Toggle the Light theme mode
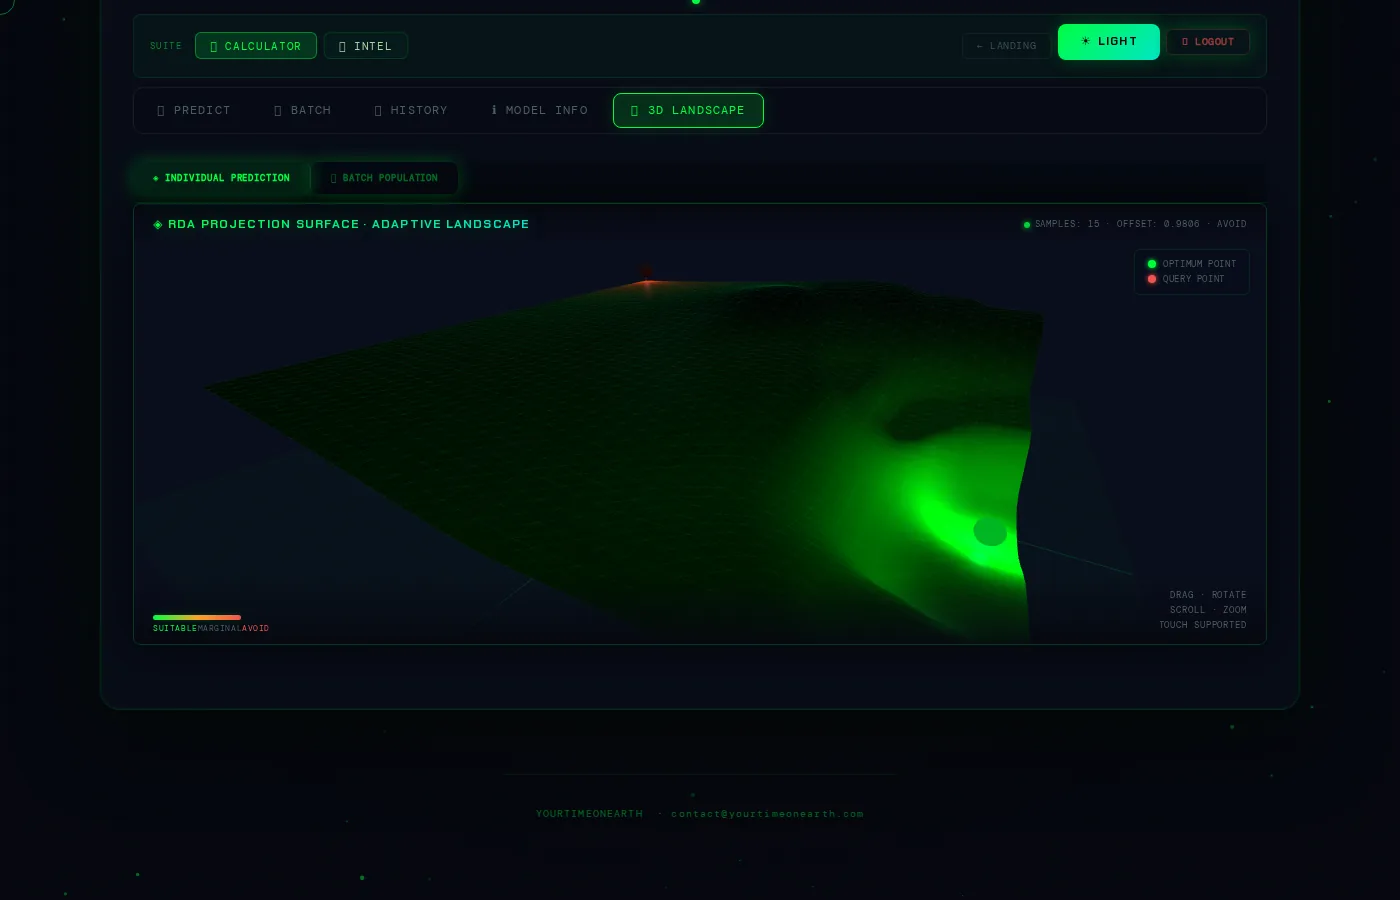This screenshot has height=900, width=1400. [1109, 42]
